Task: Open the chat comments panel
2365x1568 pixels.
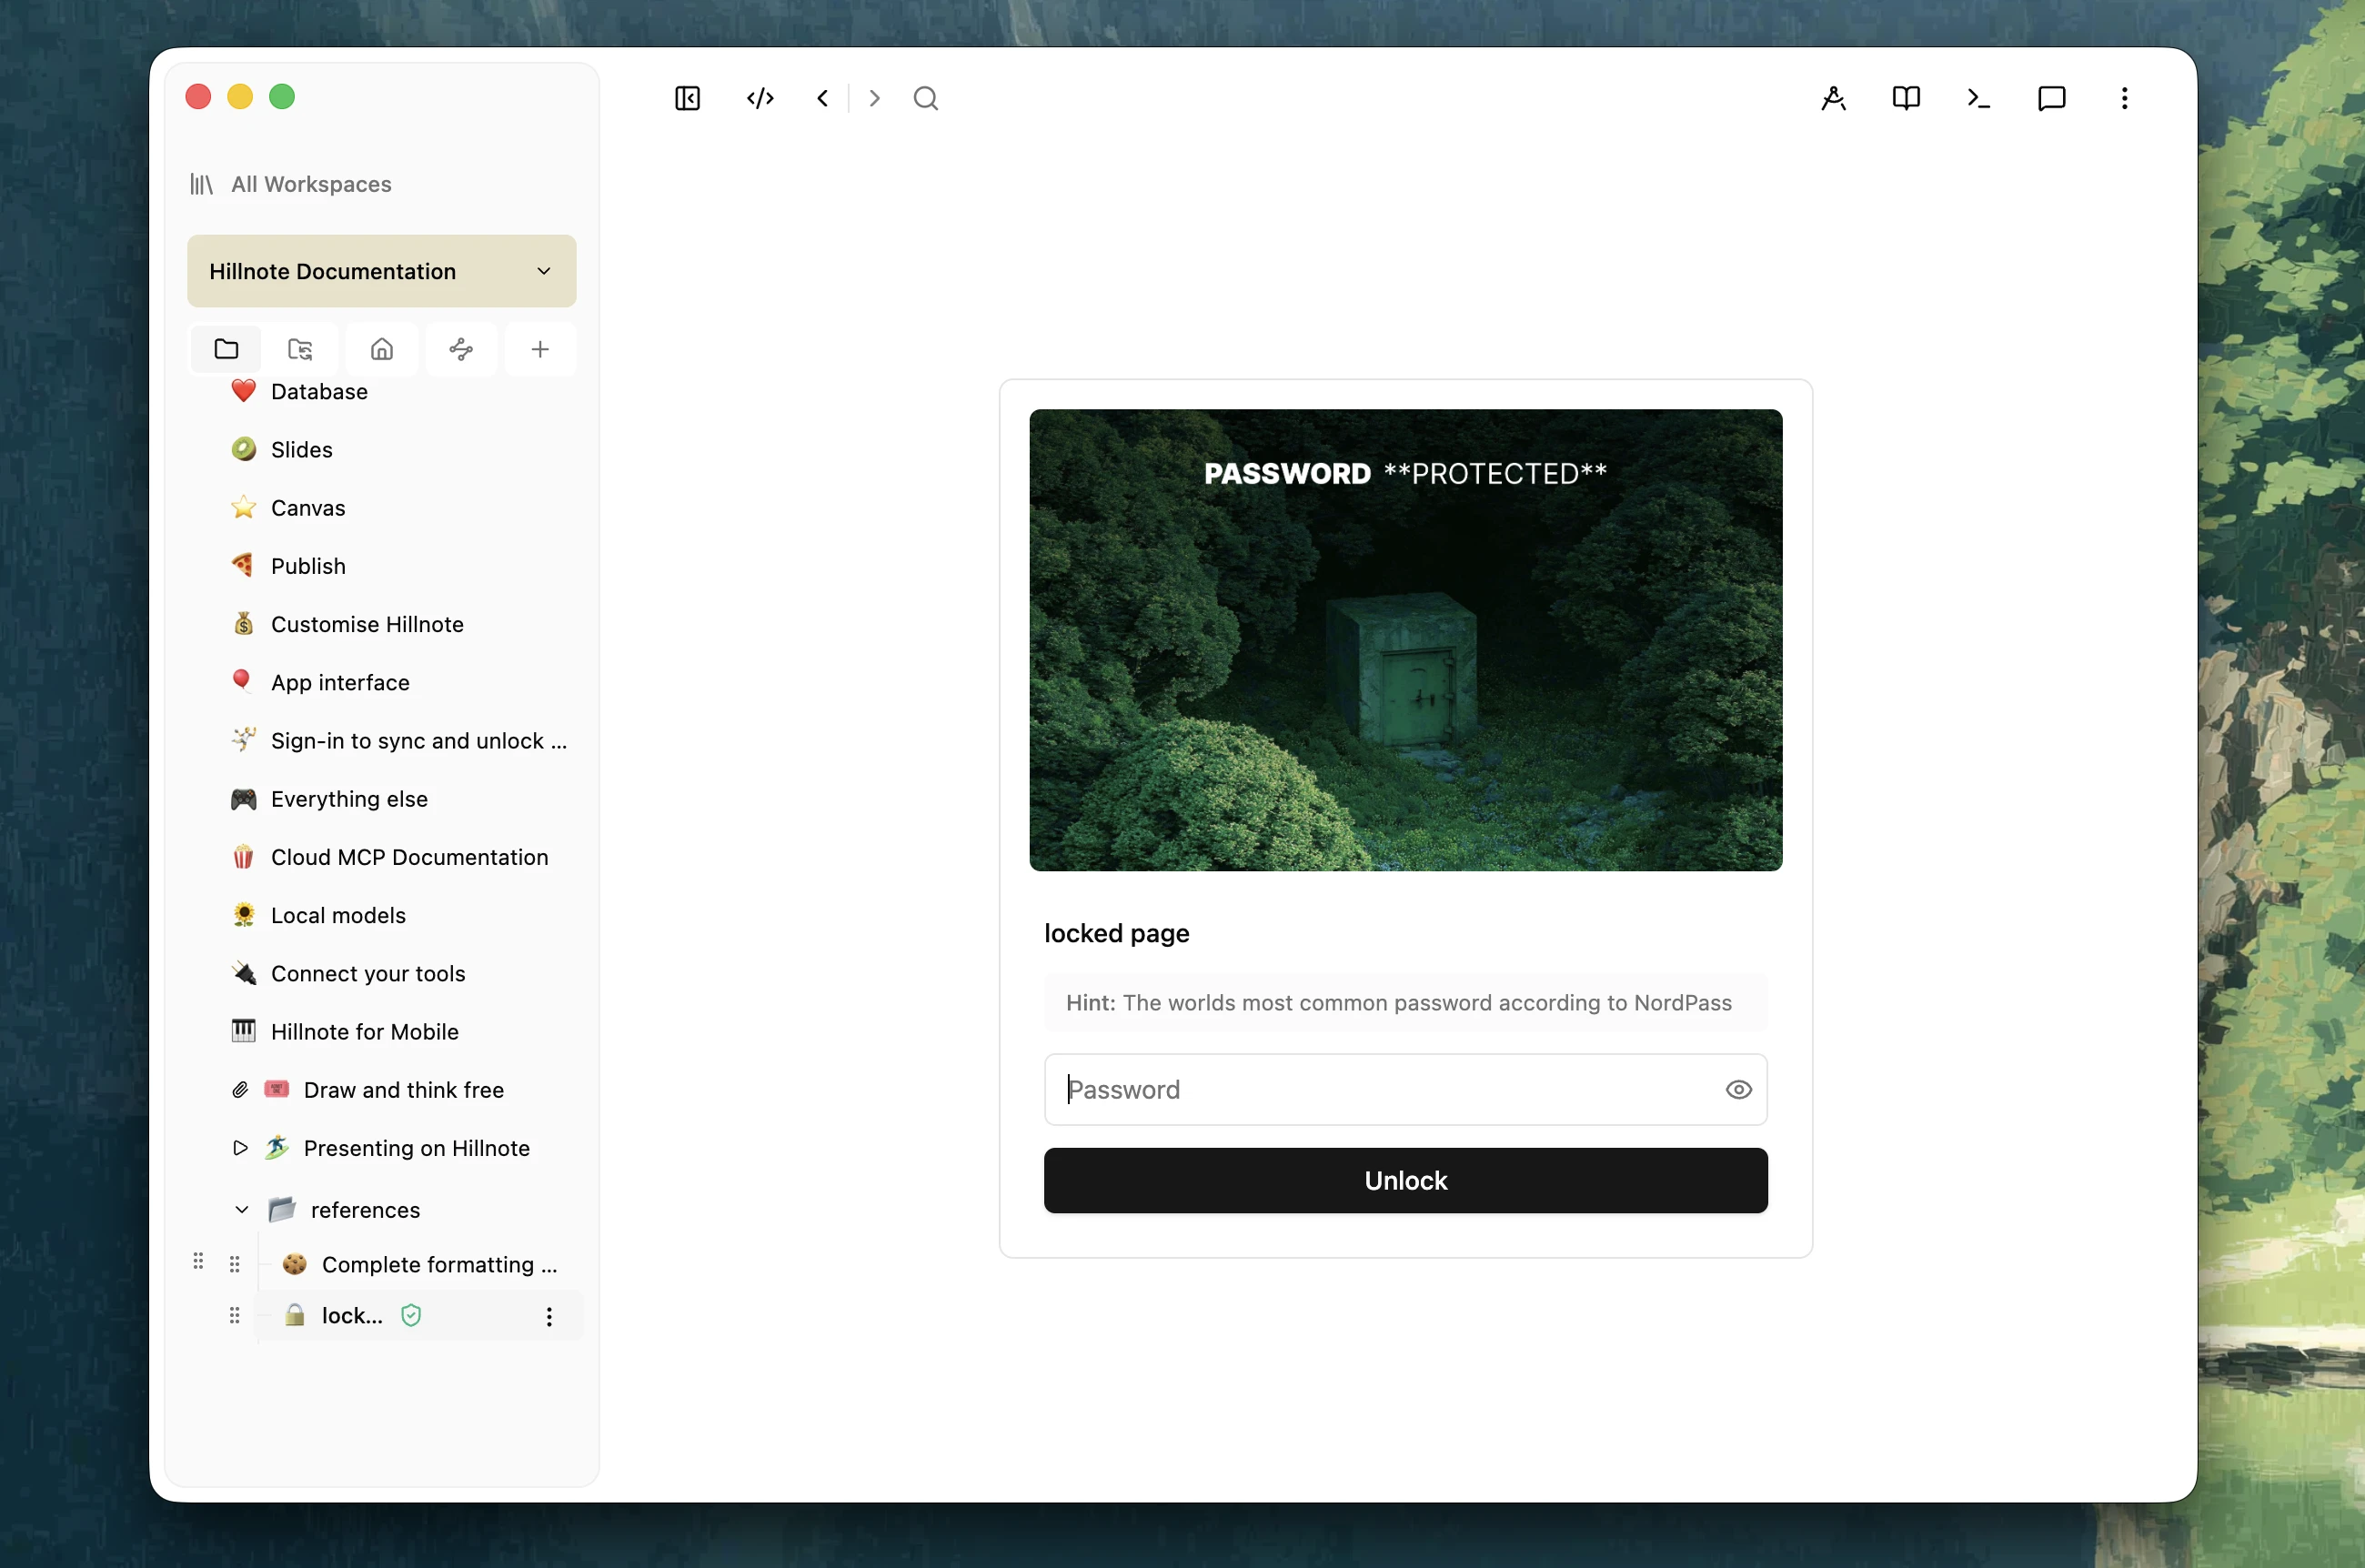Action: 2052,98
